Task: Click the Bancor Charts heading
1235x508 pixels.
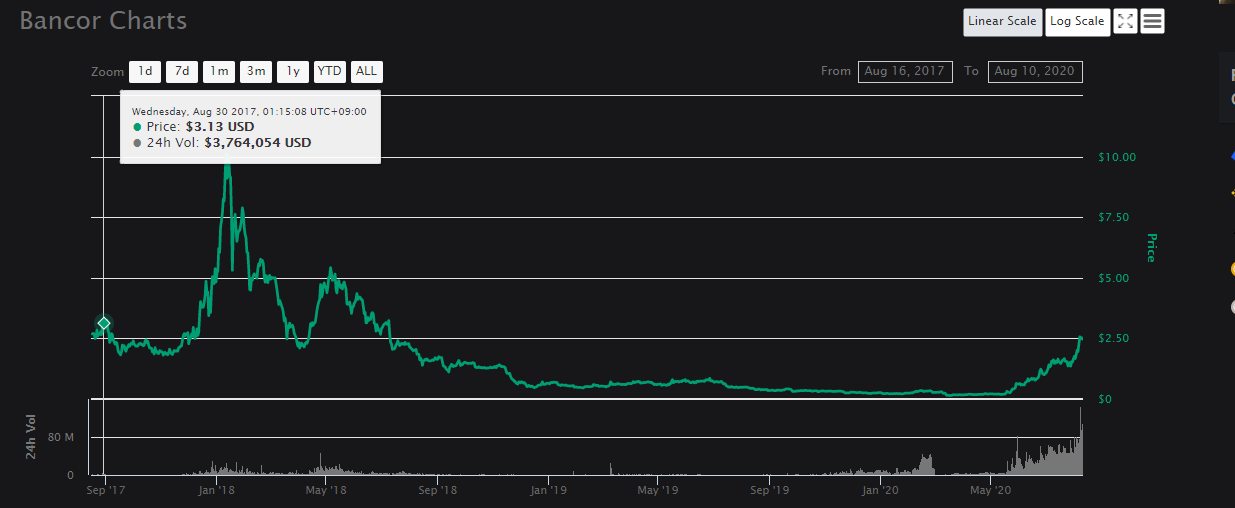Action: 103,20
